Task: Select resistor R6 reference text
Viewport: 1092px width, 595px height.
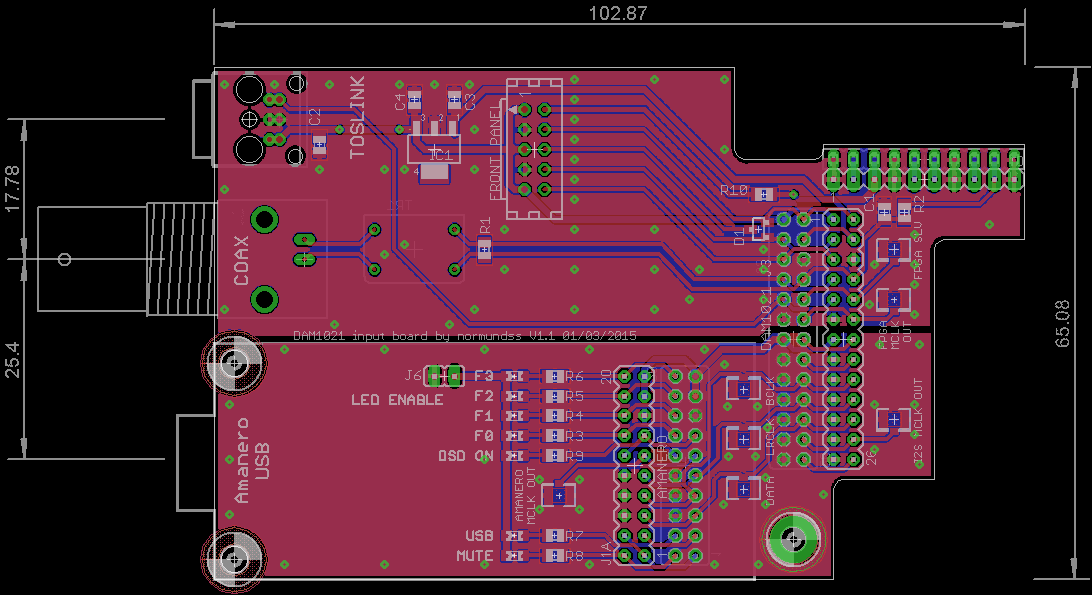Action: (x=575, y=376)
